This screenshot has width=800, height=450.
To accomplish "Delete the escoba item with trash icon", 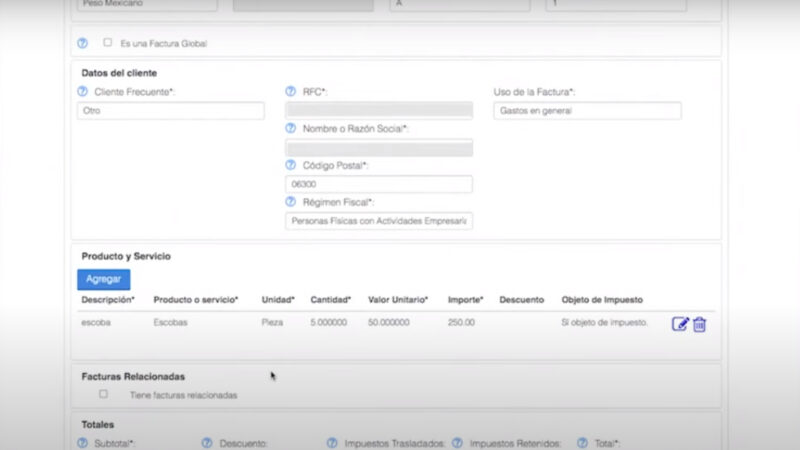I will click(700, 324).
